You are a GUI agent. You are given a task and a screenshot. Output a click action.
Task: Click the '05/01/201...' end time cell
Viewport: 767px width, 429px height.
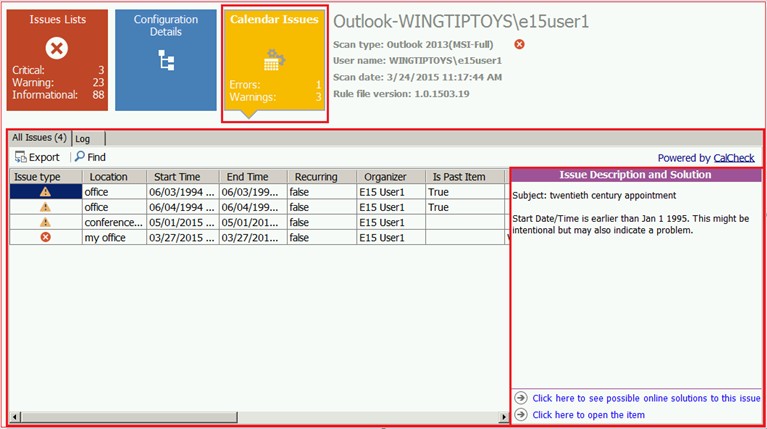click(253, 222)
